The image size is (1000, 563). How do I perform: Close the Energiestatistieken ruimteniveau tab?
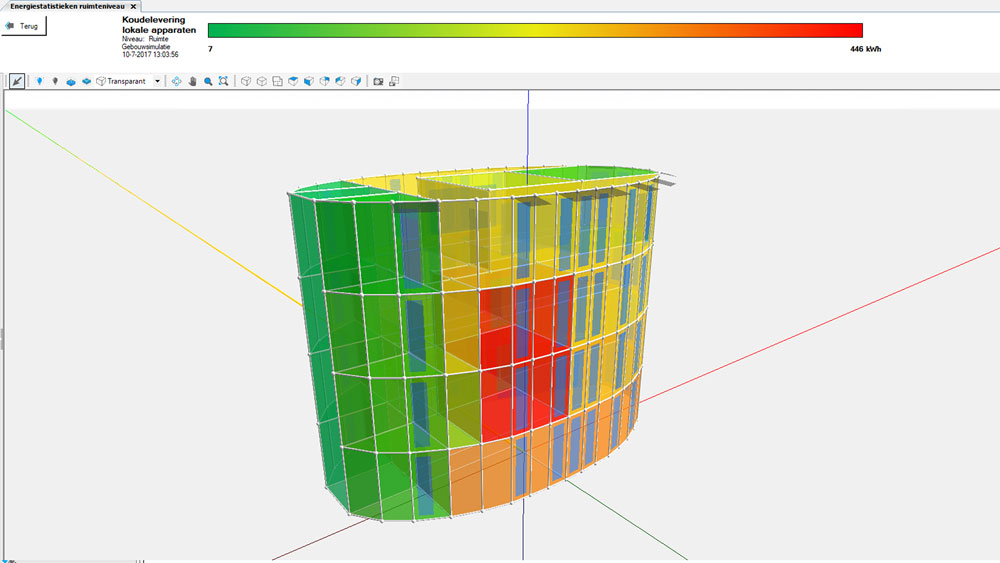pyautogui.click(x=134, y=6)
